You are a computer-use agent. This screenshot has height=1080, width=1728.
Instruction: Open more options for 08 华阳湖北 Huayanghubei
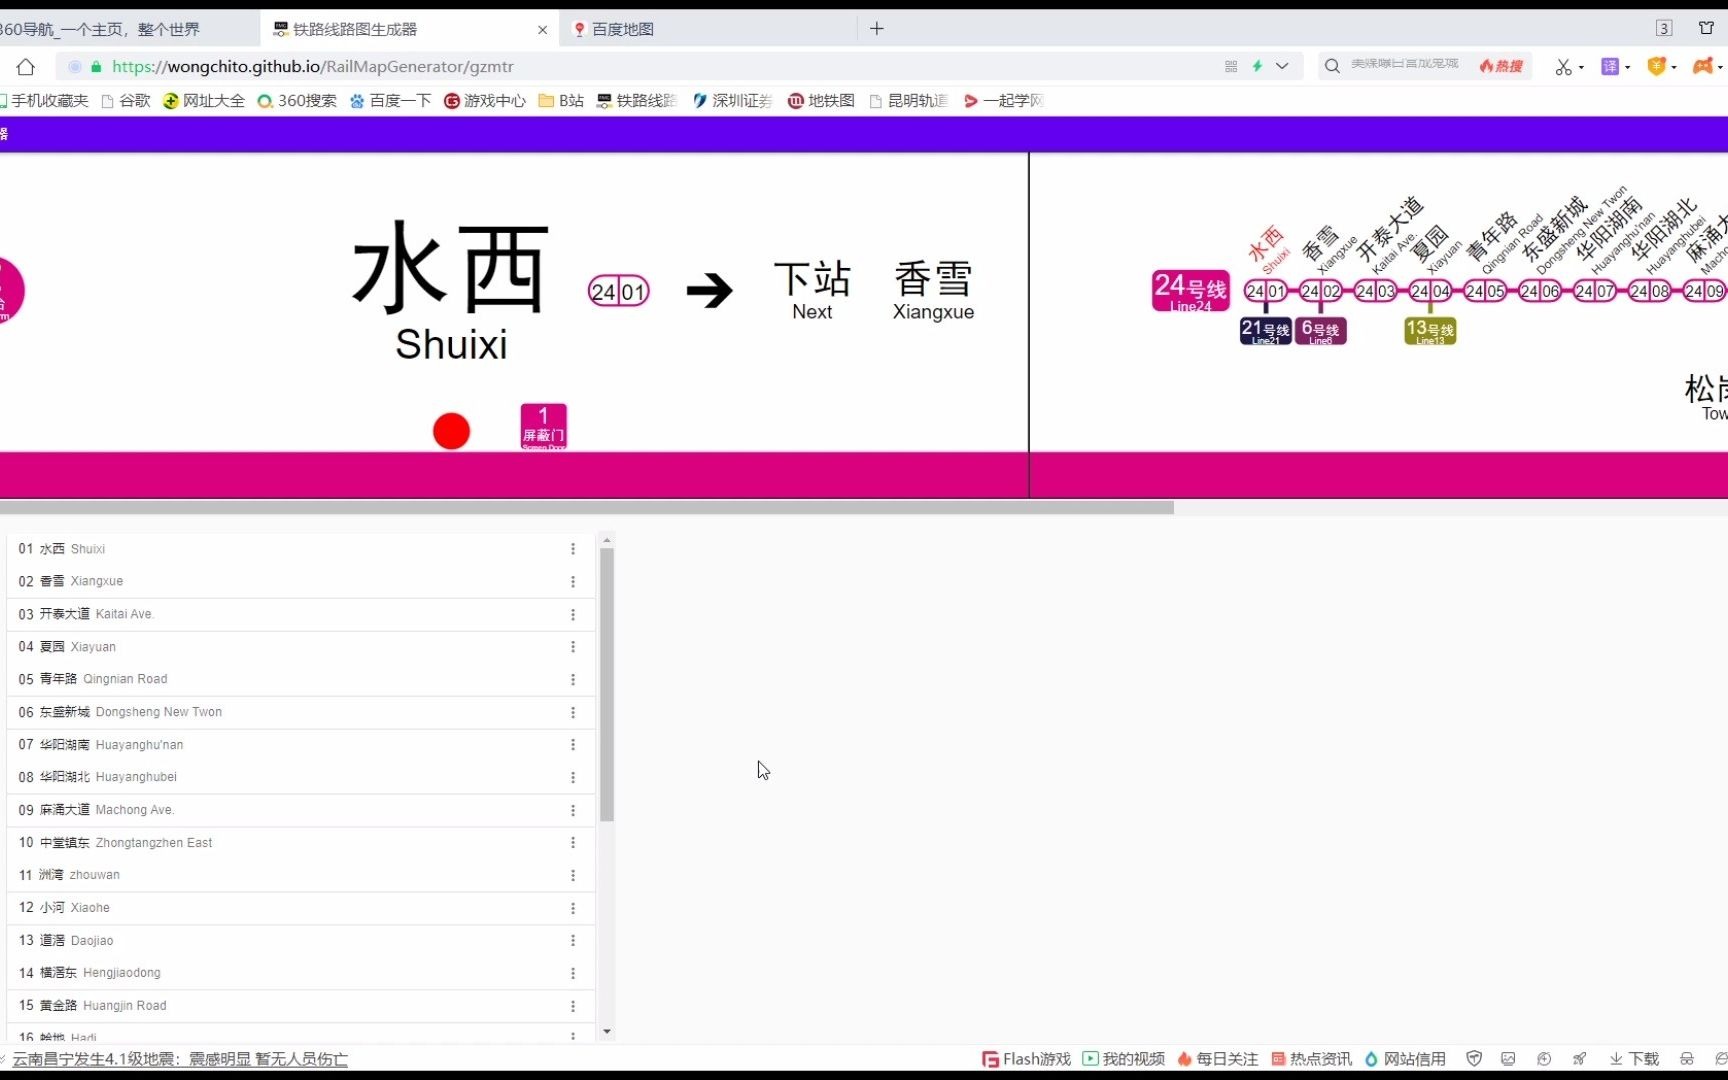click(573, 778)
